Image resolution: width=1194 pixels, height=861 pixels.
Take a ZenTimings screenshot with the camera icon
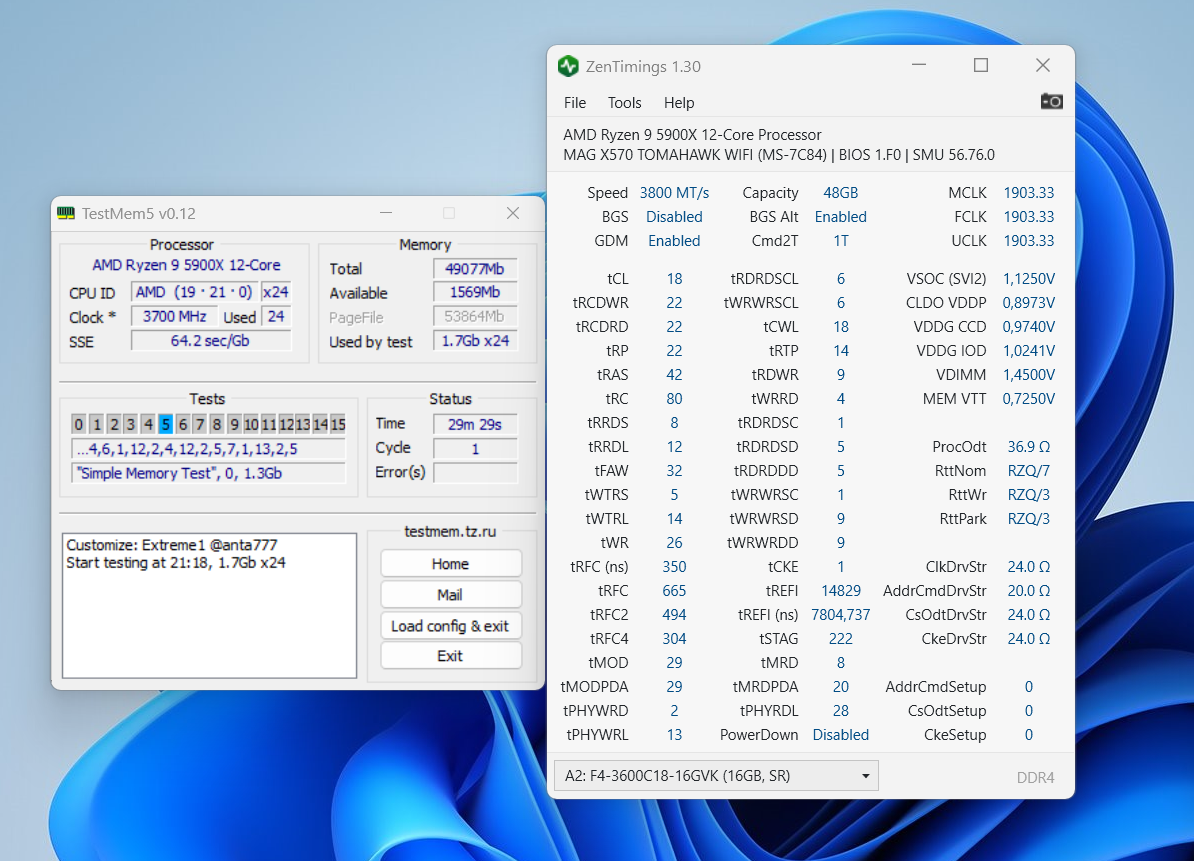coord(1051,101)
